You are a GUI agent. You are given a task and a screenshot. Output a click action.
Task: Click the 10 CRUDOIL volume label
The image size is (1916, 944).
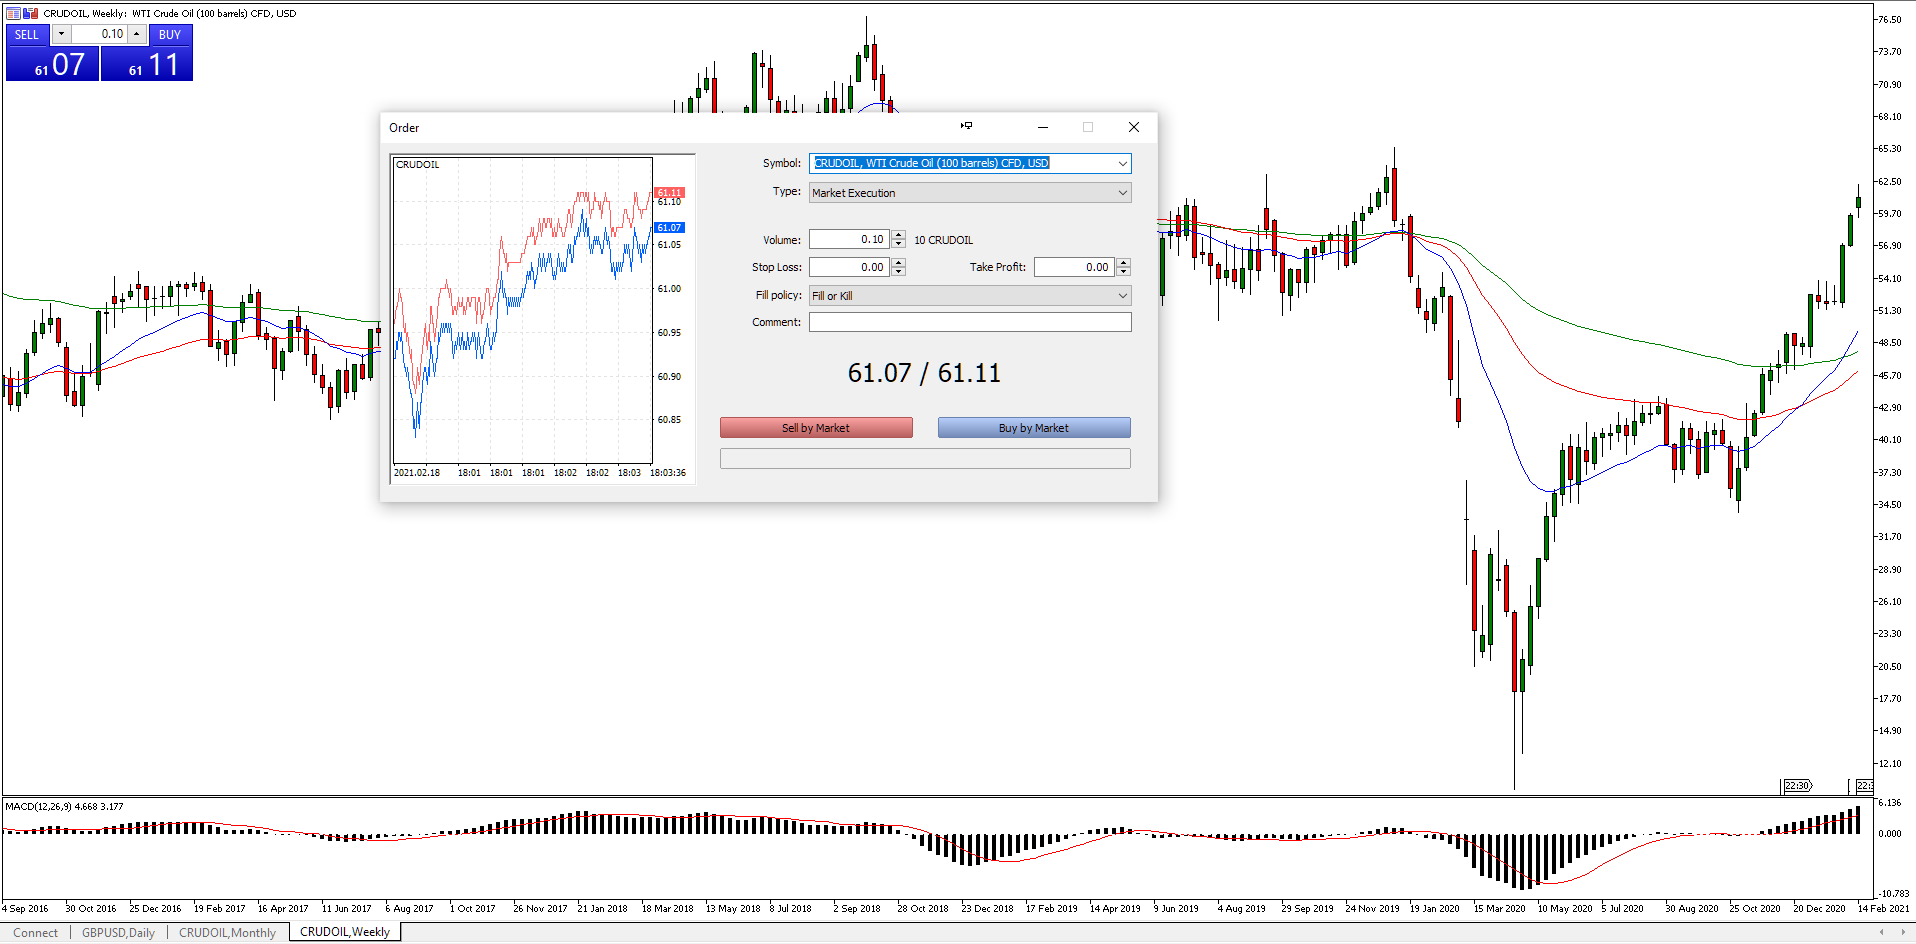pyautogui.click(x=943, y=240)
